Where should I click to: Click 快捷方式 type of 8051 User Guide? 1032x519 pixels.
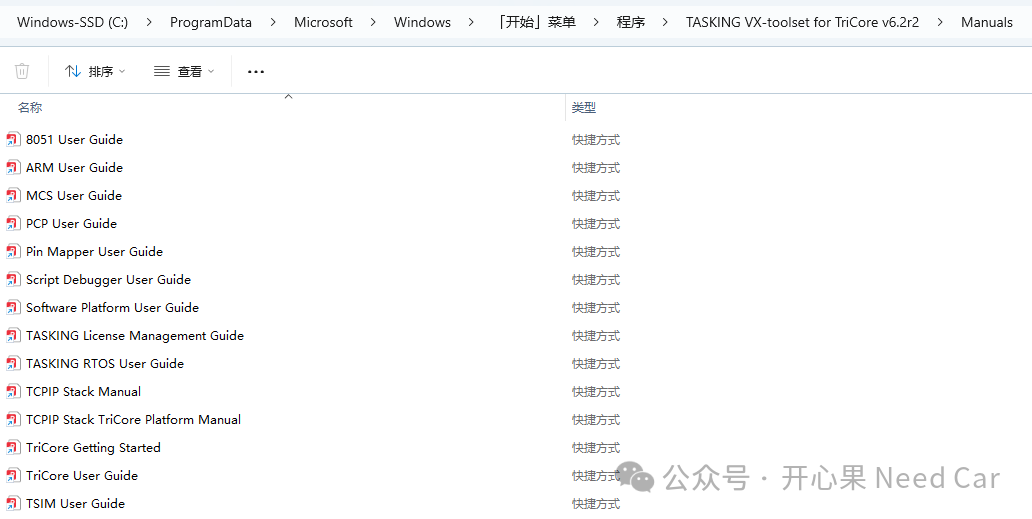(596, 140)
